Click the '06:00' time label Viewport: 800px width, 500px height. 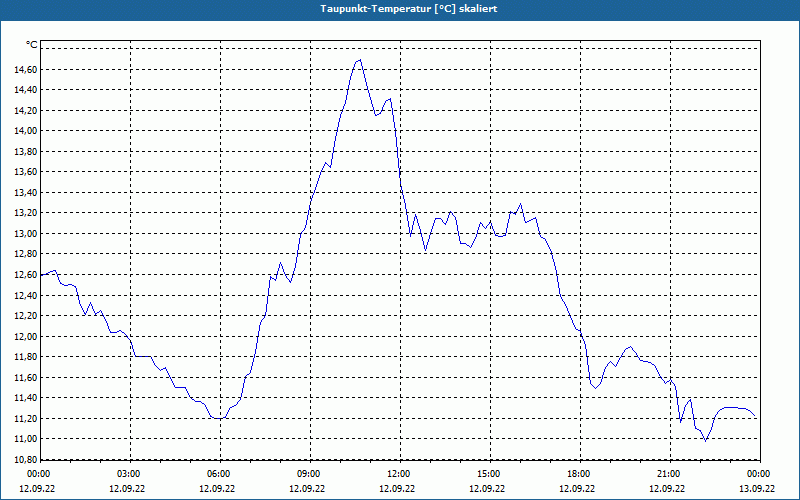(x=219, y=474)
